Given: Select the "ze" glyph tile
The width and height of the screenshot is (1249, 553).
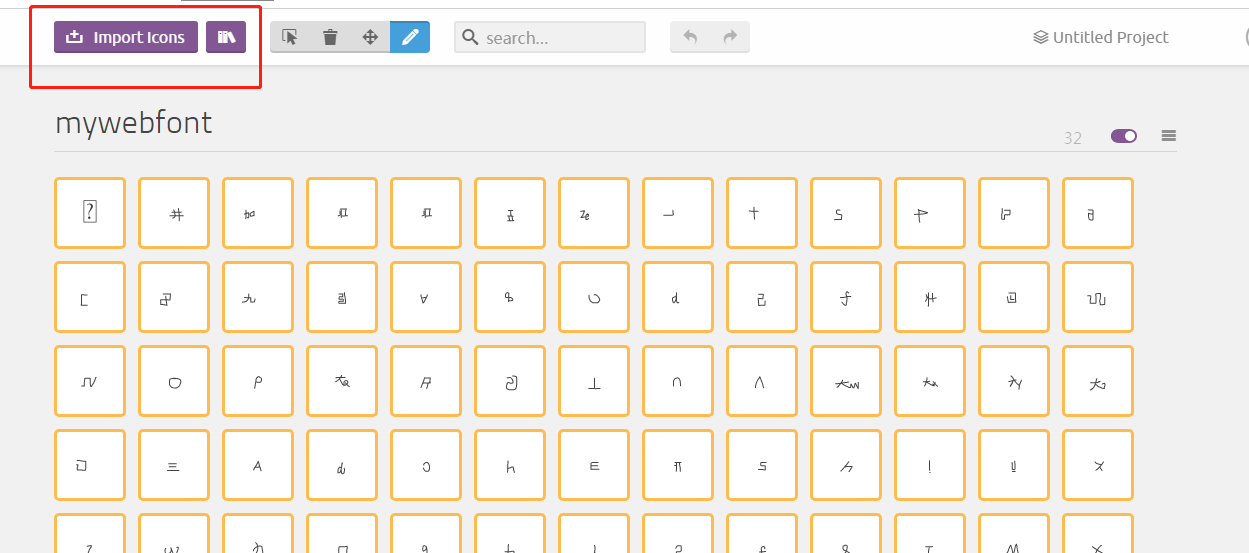Looking at the screenshot, I should pos(594,212).
